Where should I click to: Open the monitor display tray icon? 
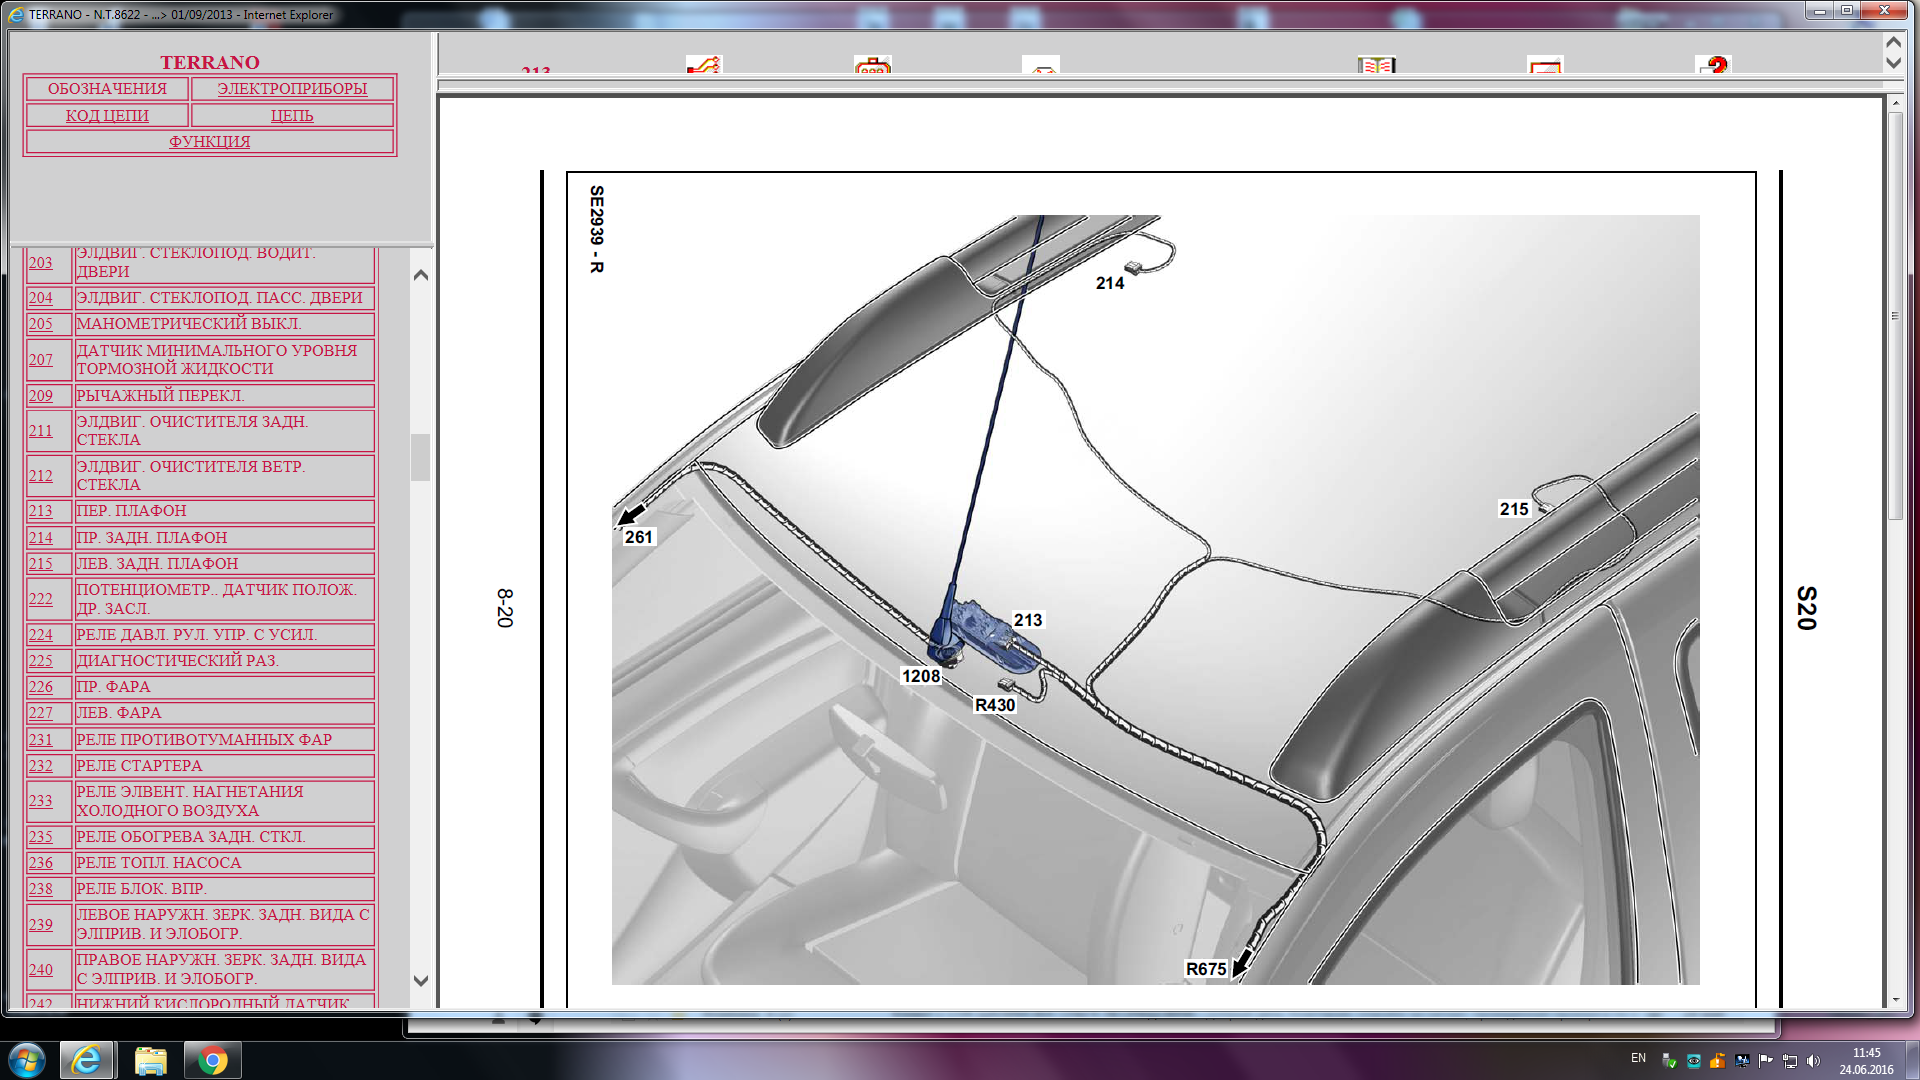pyautogui.click(x=1741, y=1060)
